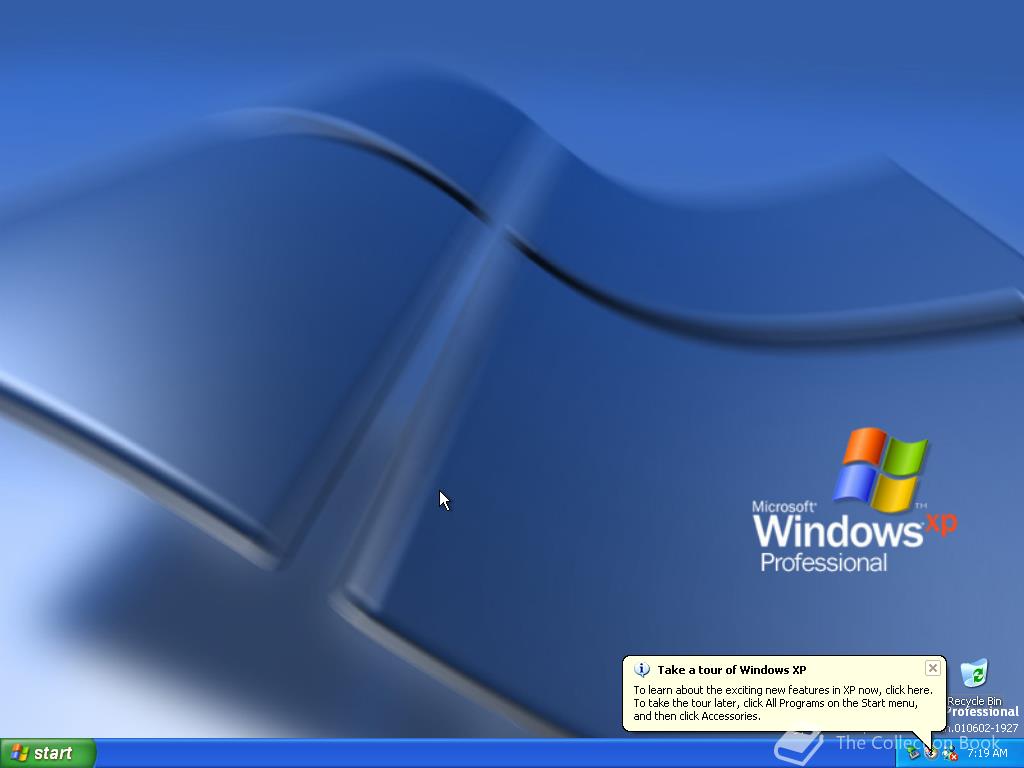This screenshot has width=1024, height=768.
Task: Open the Windows XP tour tray icon
Action: [931, 754]
